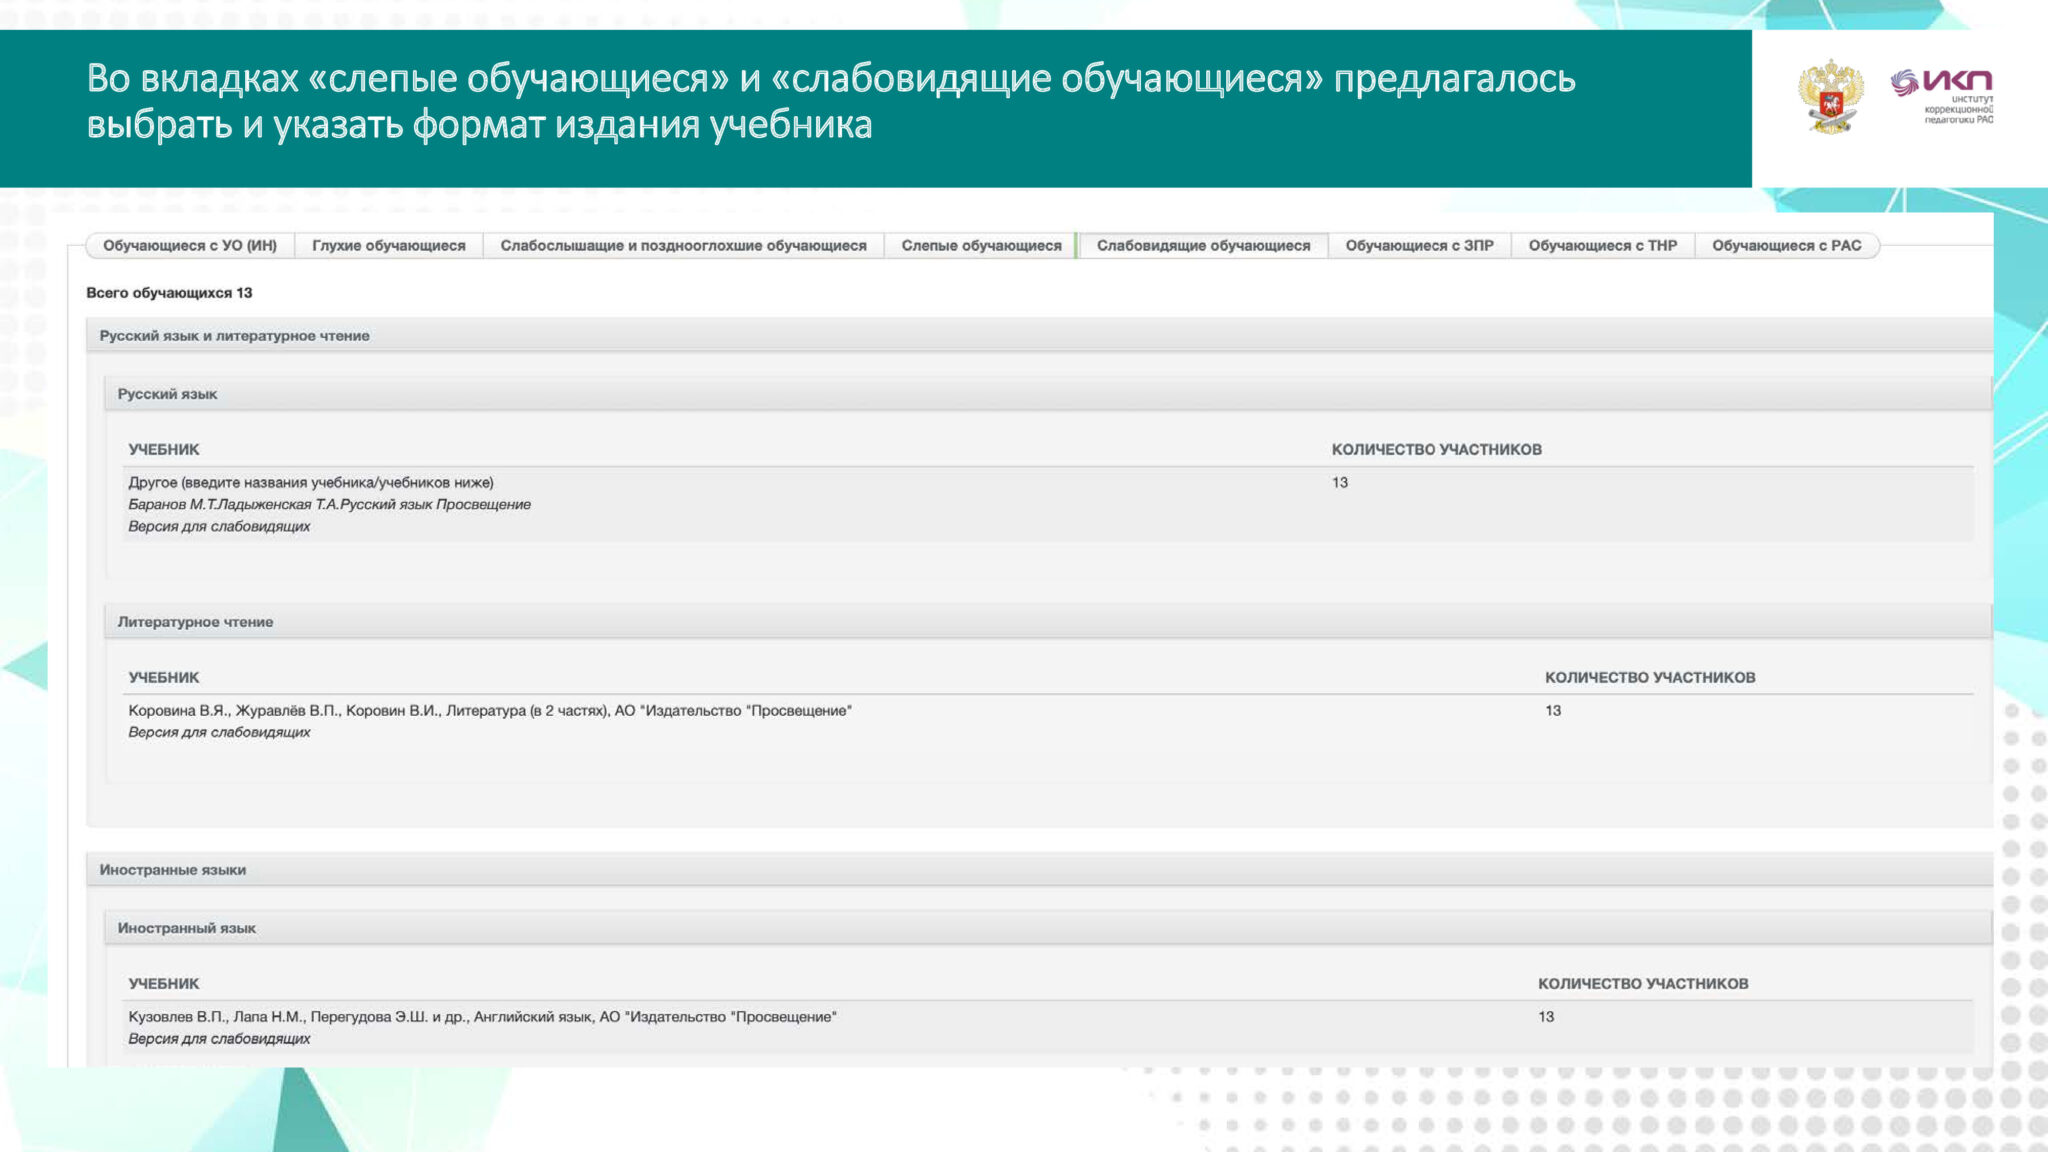Viewport: 2048px width, 1152px height.
Task: Click 'Версия для слабовидящих' under Кузовлев entry
Action: point(219,1038)
